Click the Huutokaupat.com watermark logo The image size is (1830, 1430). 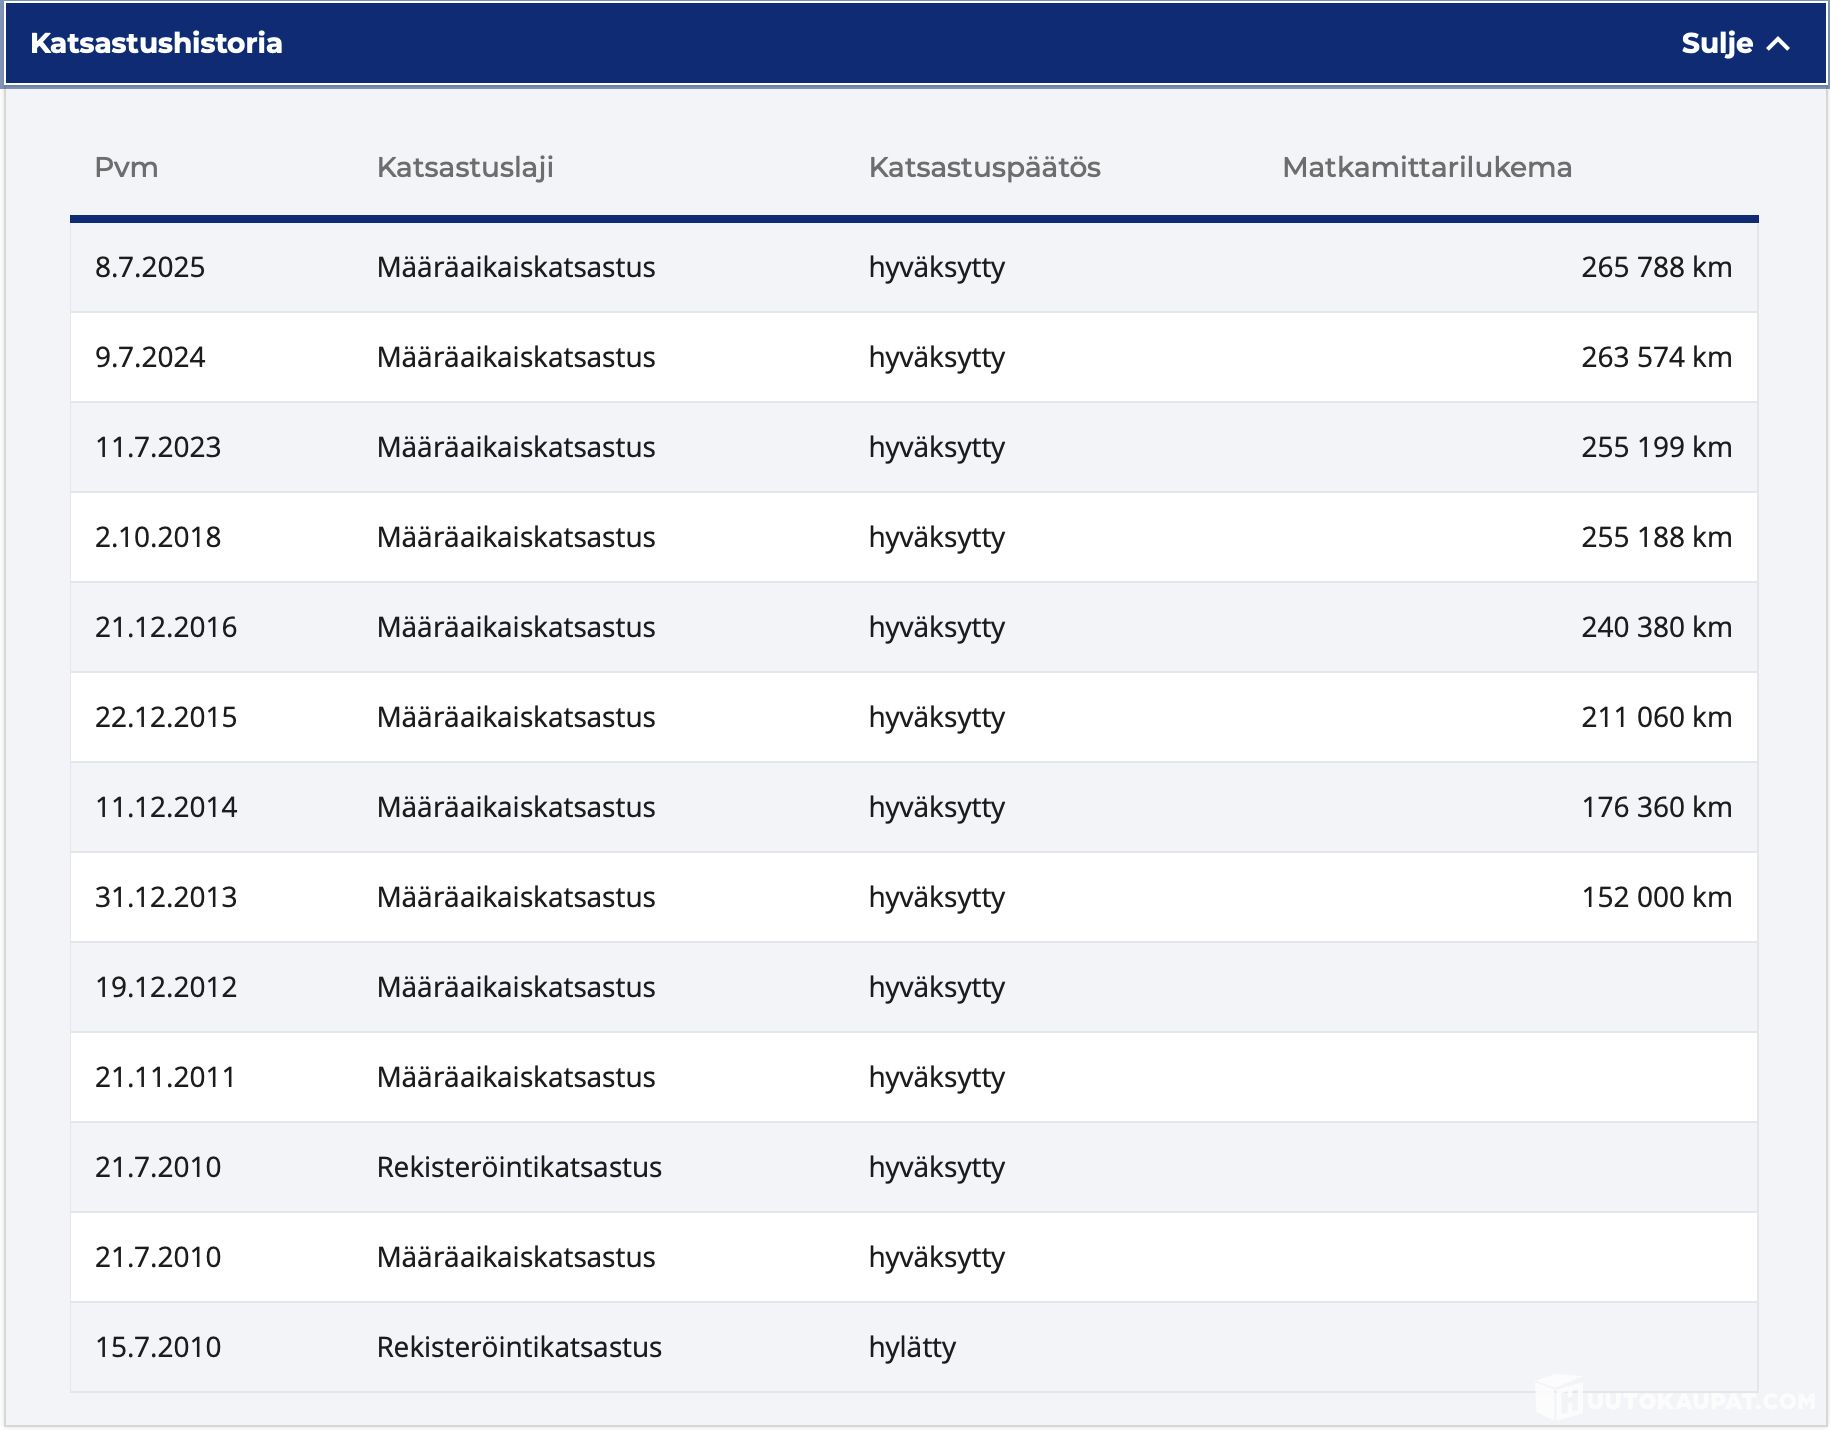click(x=1676, y=1399)
